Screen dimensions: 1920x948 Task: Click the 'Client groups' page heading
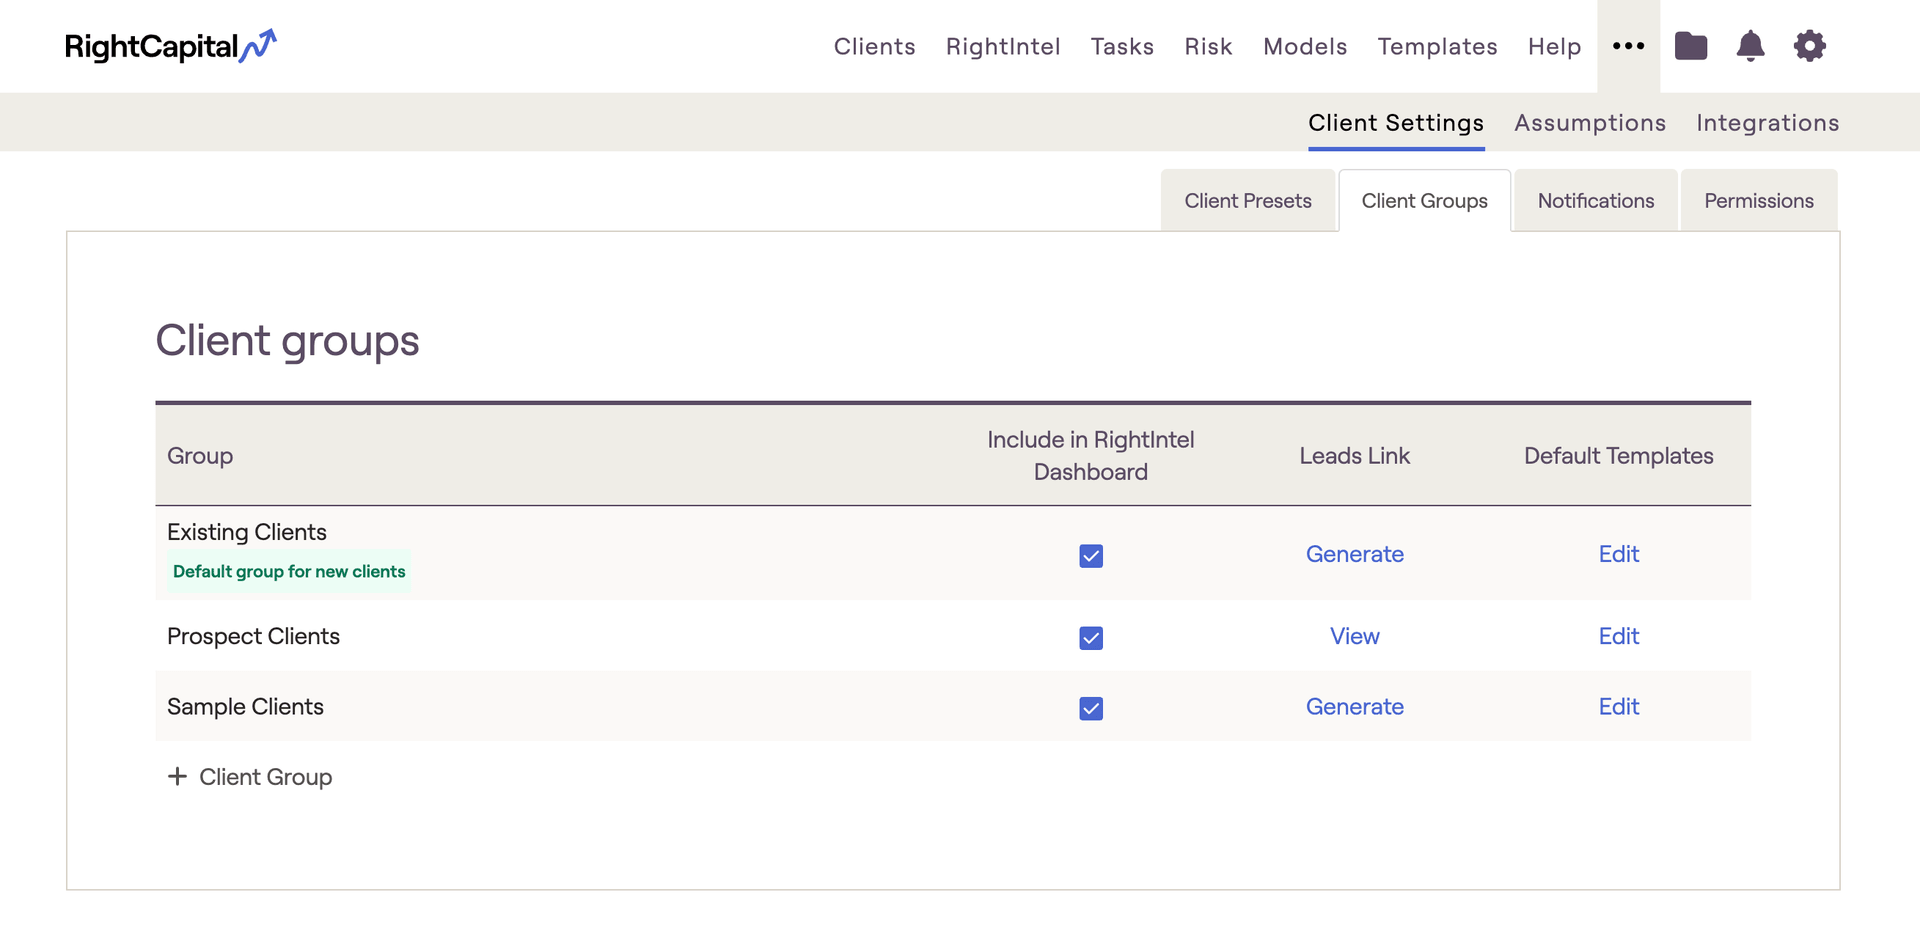[287, 342]
